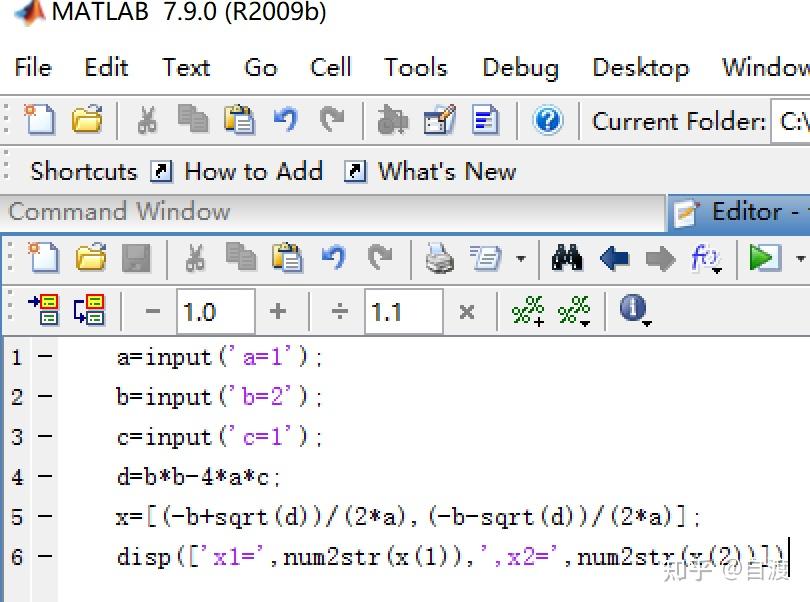Click the back navigation arrow in the Editor

(x=614, y=258)
